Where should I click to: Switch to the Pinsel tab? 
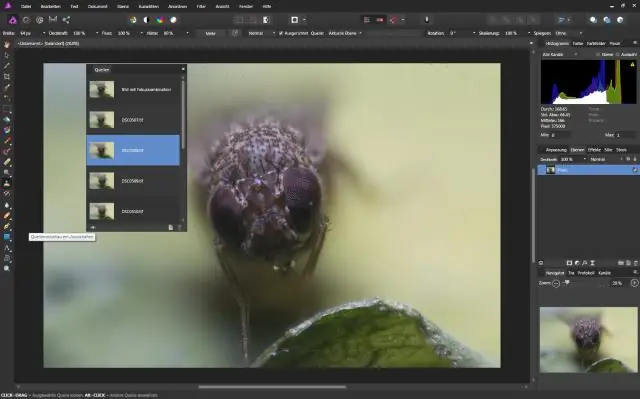click(615, 43)
